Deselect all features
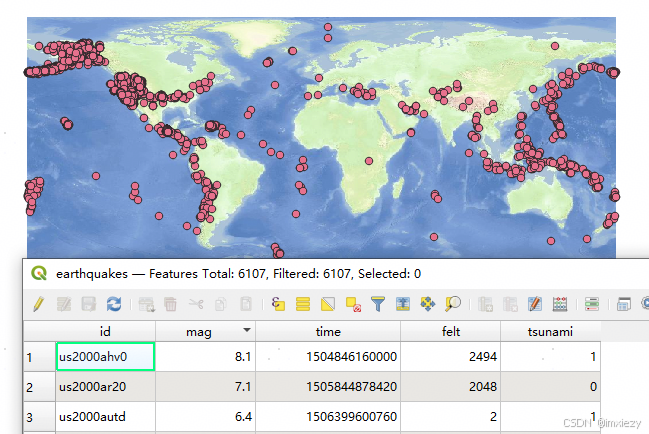The image size is (649, 434). 353,304
